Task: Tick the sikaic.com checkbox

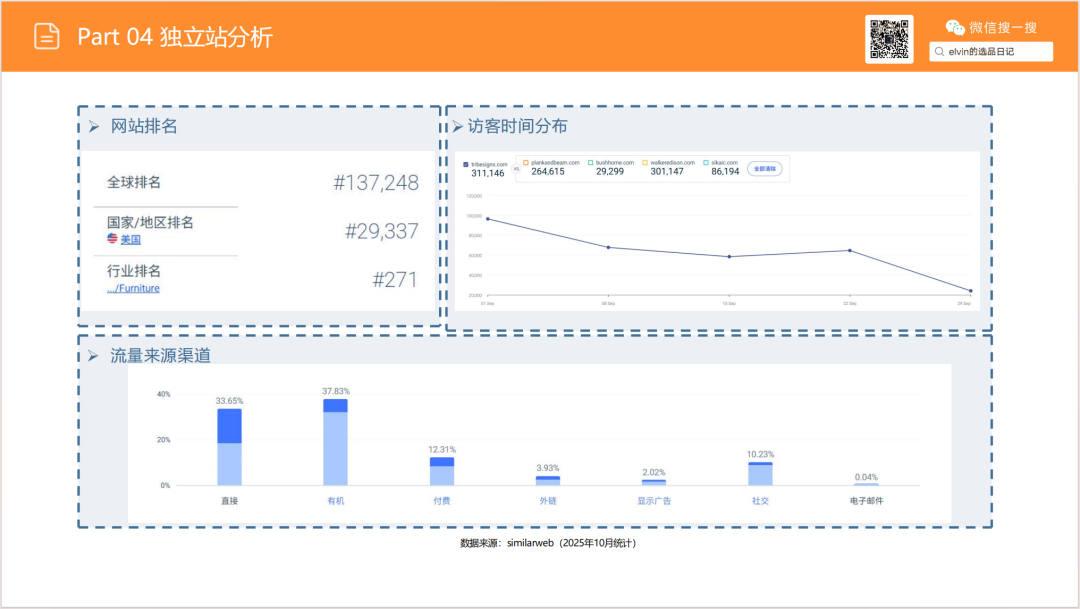Action: point(706,162)
